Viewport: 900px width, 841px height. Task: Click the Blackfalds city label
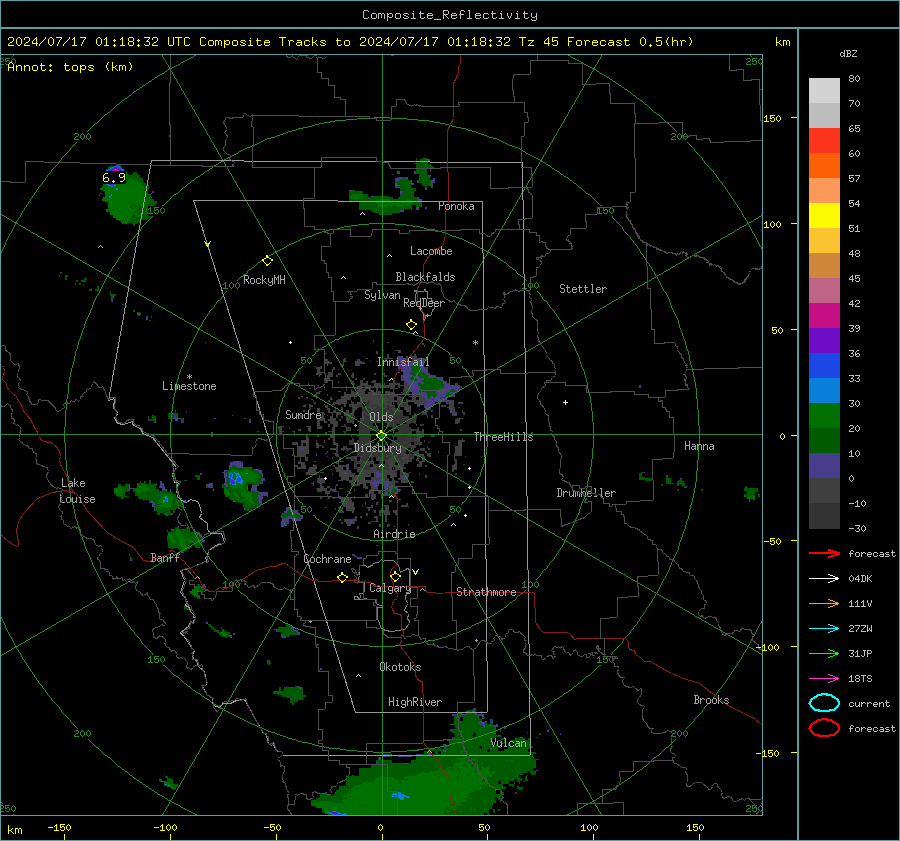425,277
